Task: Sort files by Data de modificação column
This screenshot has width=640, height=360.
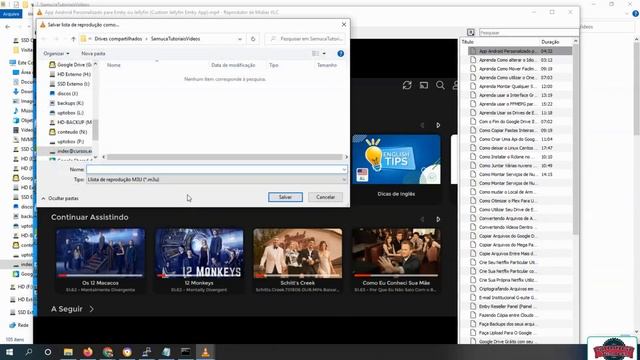Action: 233,65
